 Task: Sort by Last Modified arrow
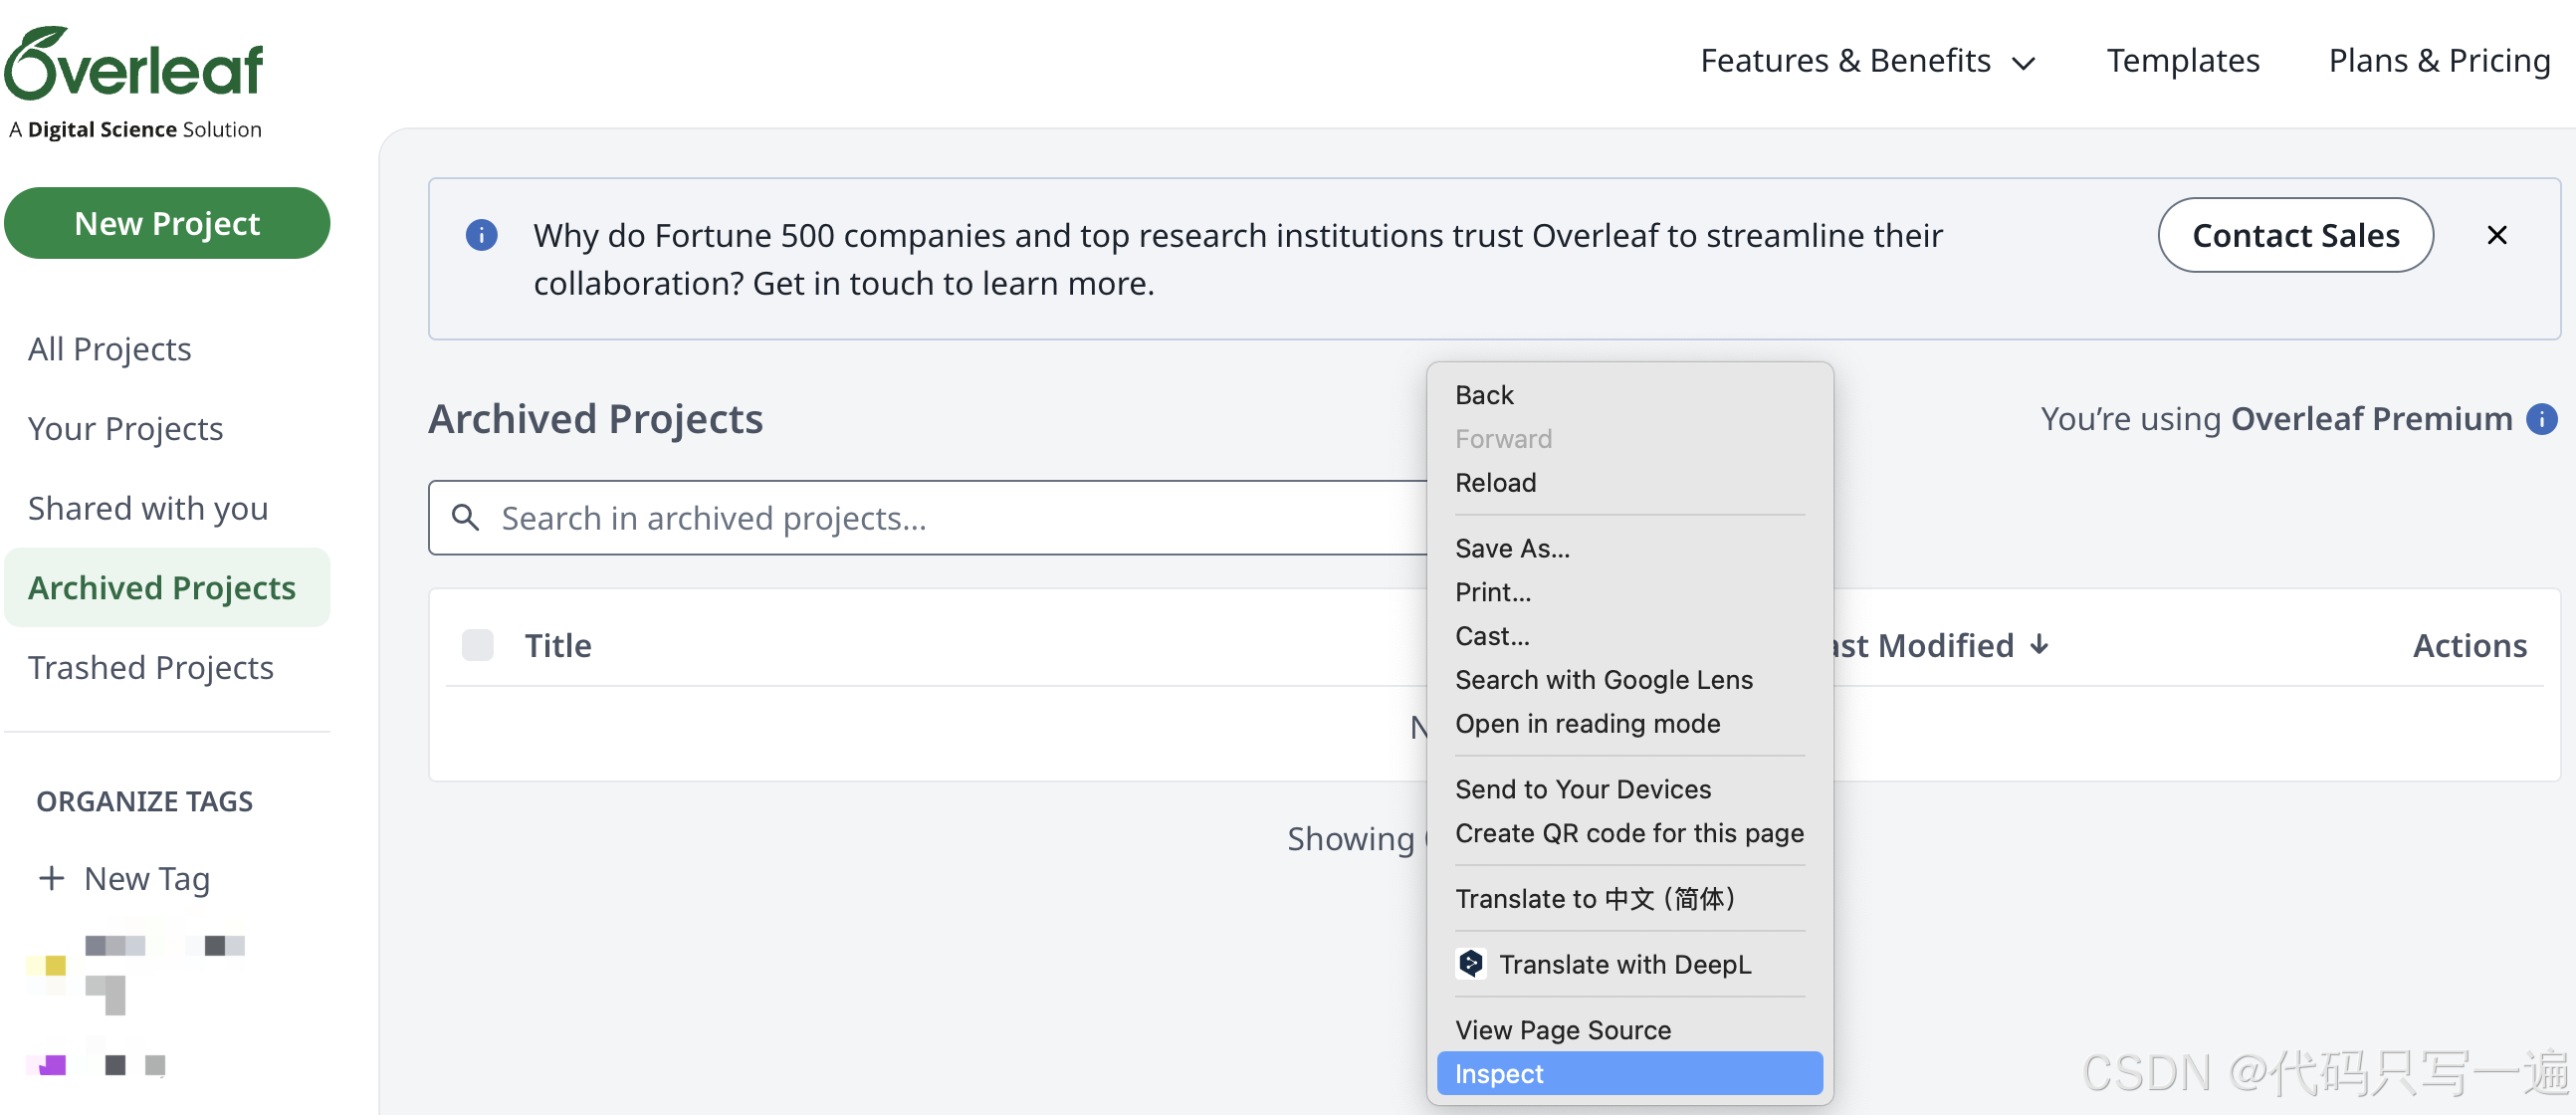point(2039,645)
